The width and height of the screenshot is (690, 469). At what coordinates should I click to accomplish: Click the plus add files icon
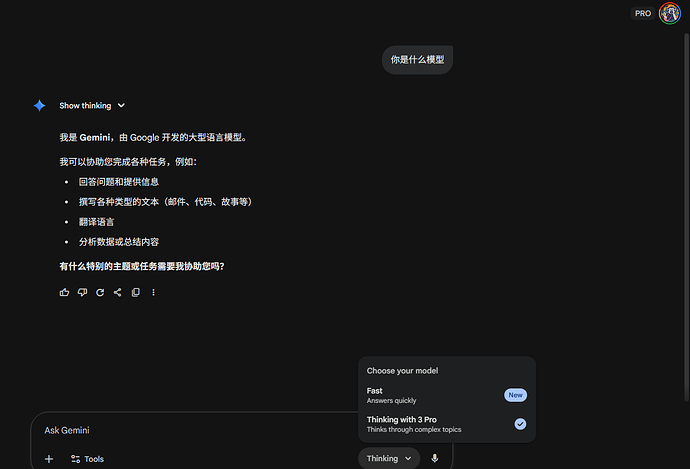49,459
